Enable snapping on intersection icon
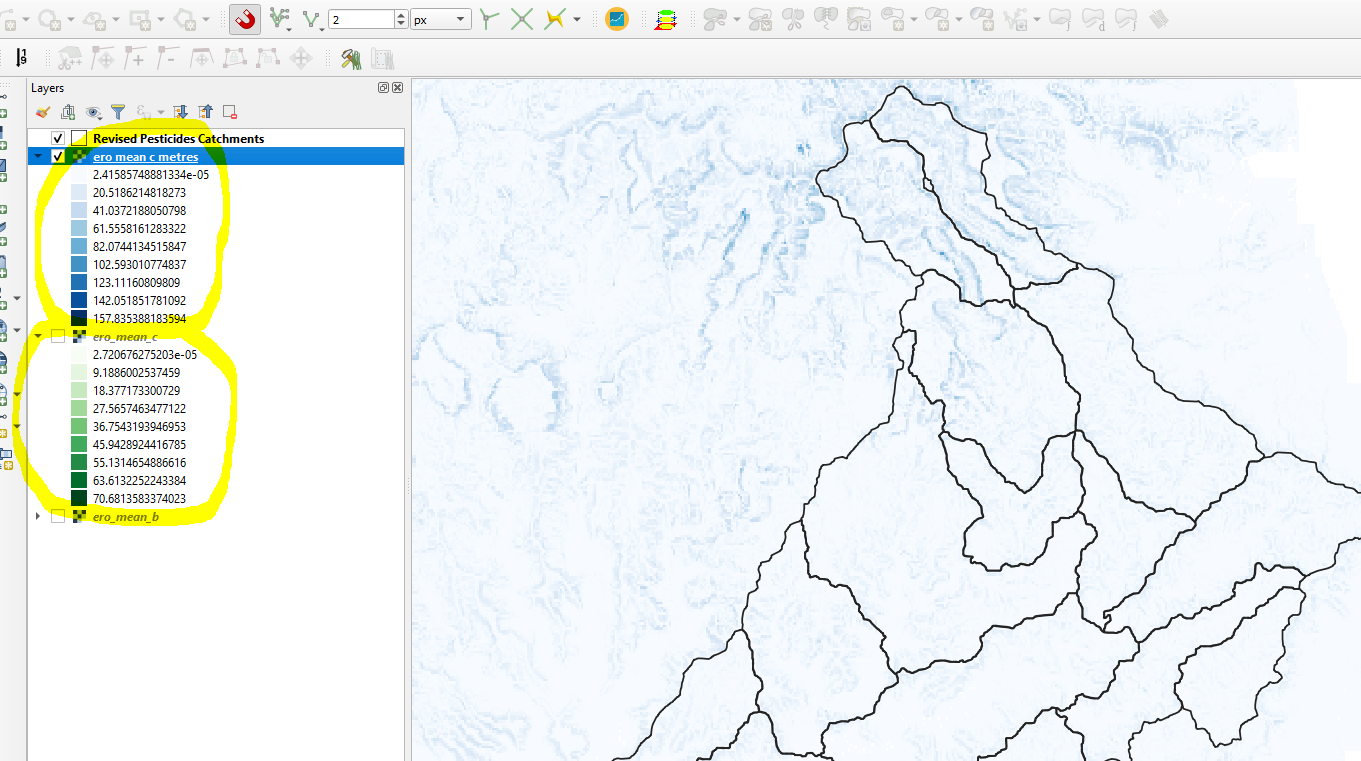 point(521,19)
